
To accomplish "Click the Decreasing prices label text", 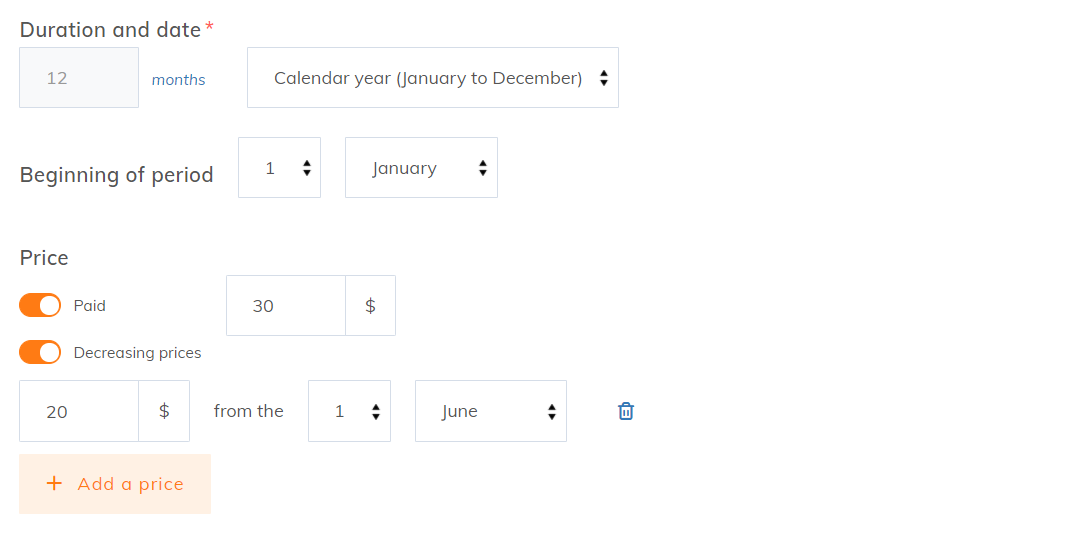I will (x=137, y=353).
